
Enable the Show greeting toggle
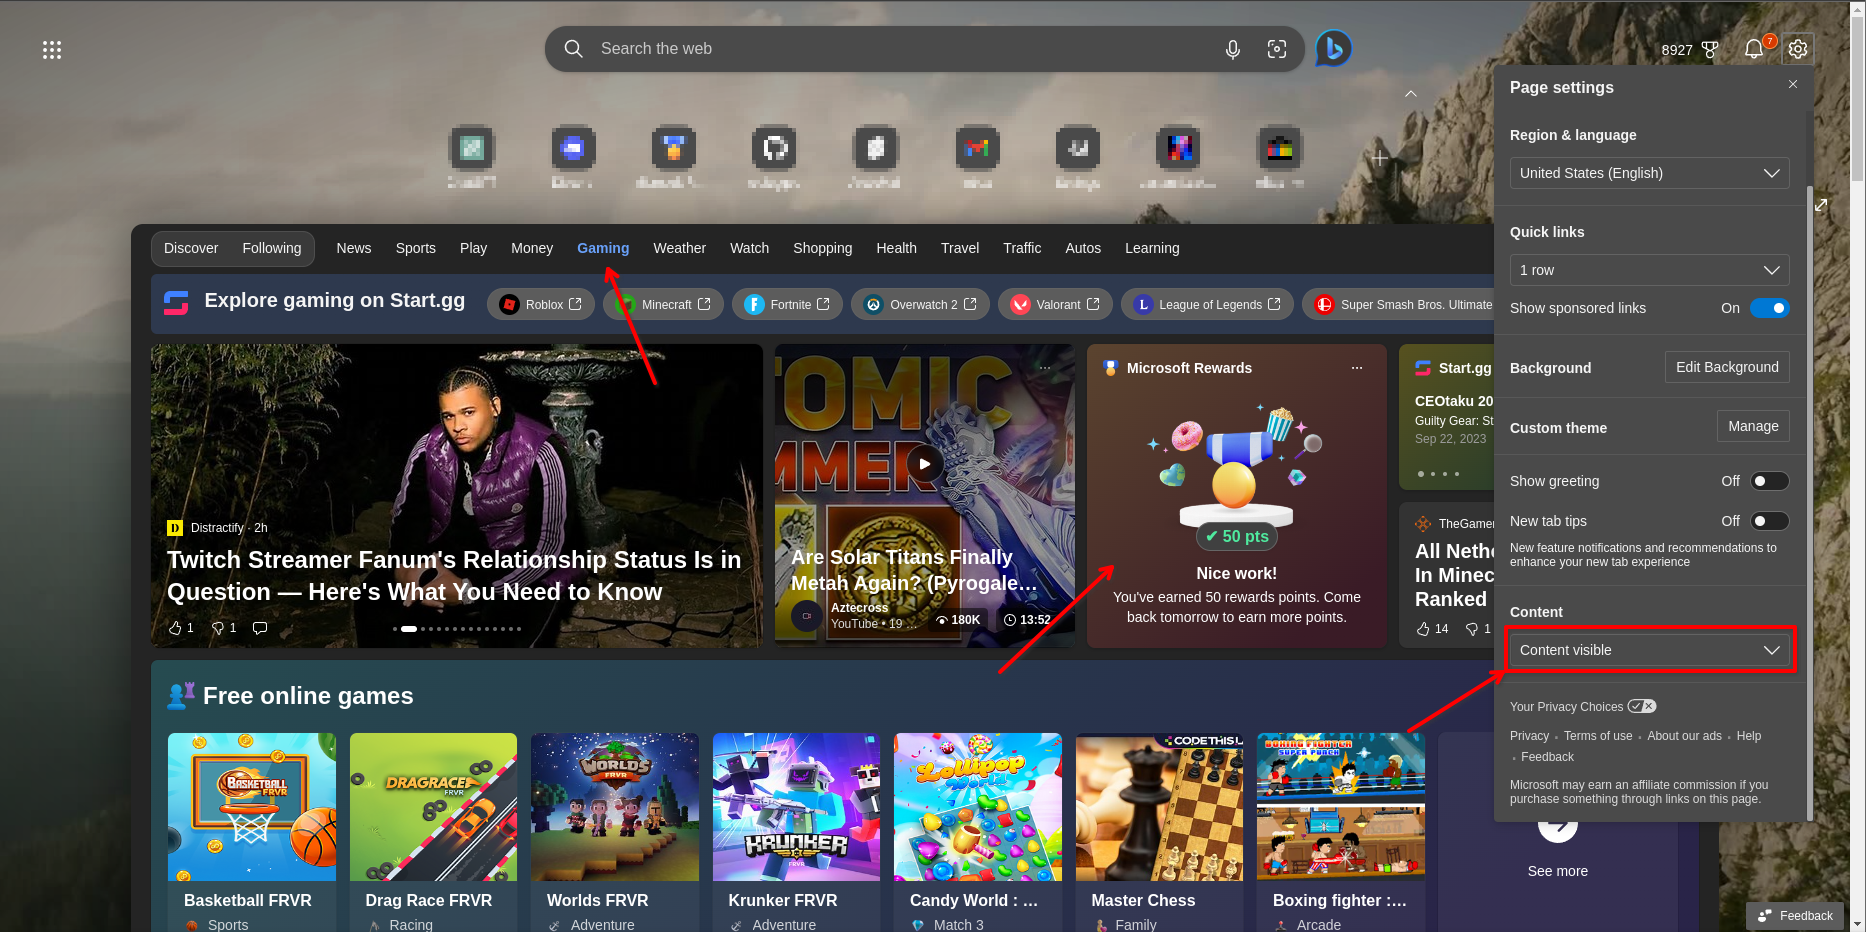pos(1769,481)
